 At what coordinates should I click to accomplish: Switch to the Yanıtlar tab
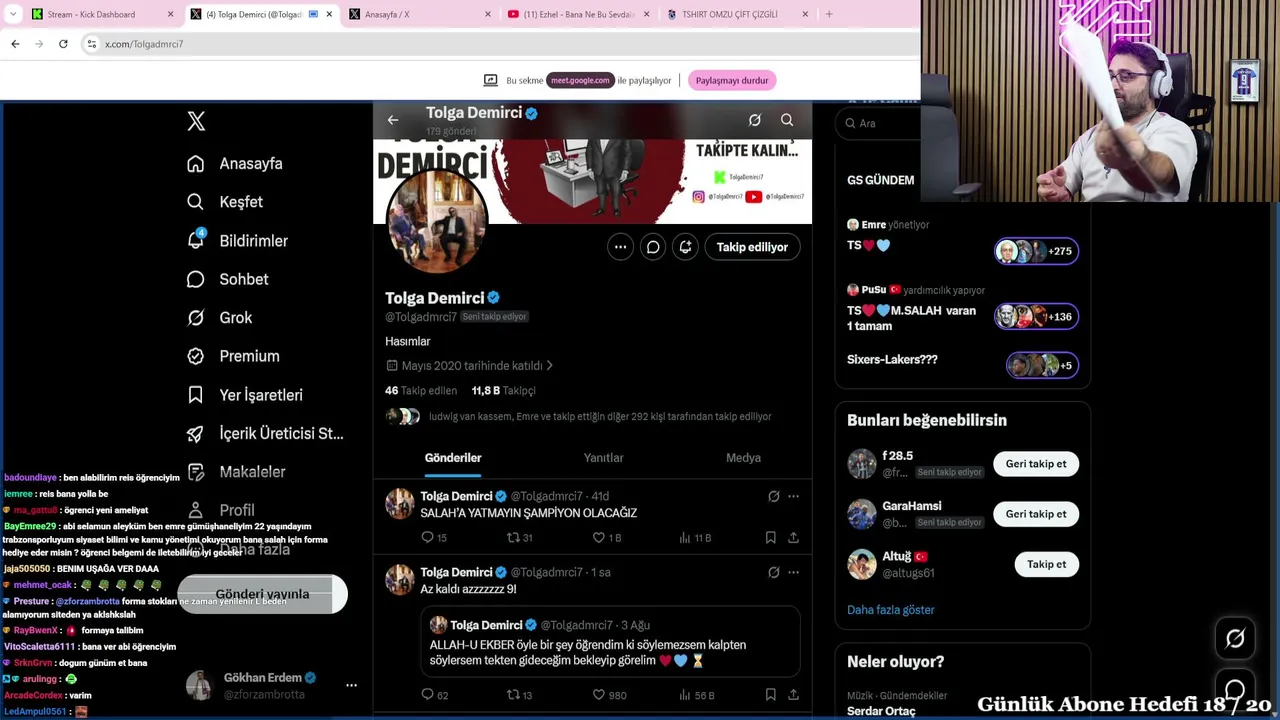[603, 458]
